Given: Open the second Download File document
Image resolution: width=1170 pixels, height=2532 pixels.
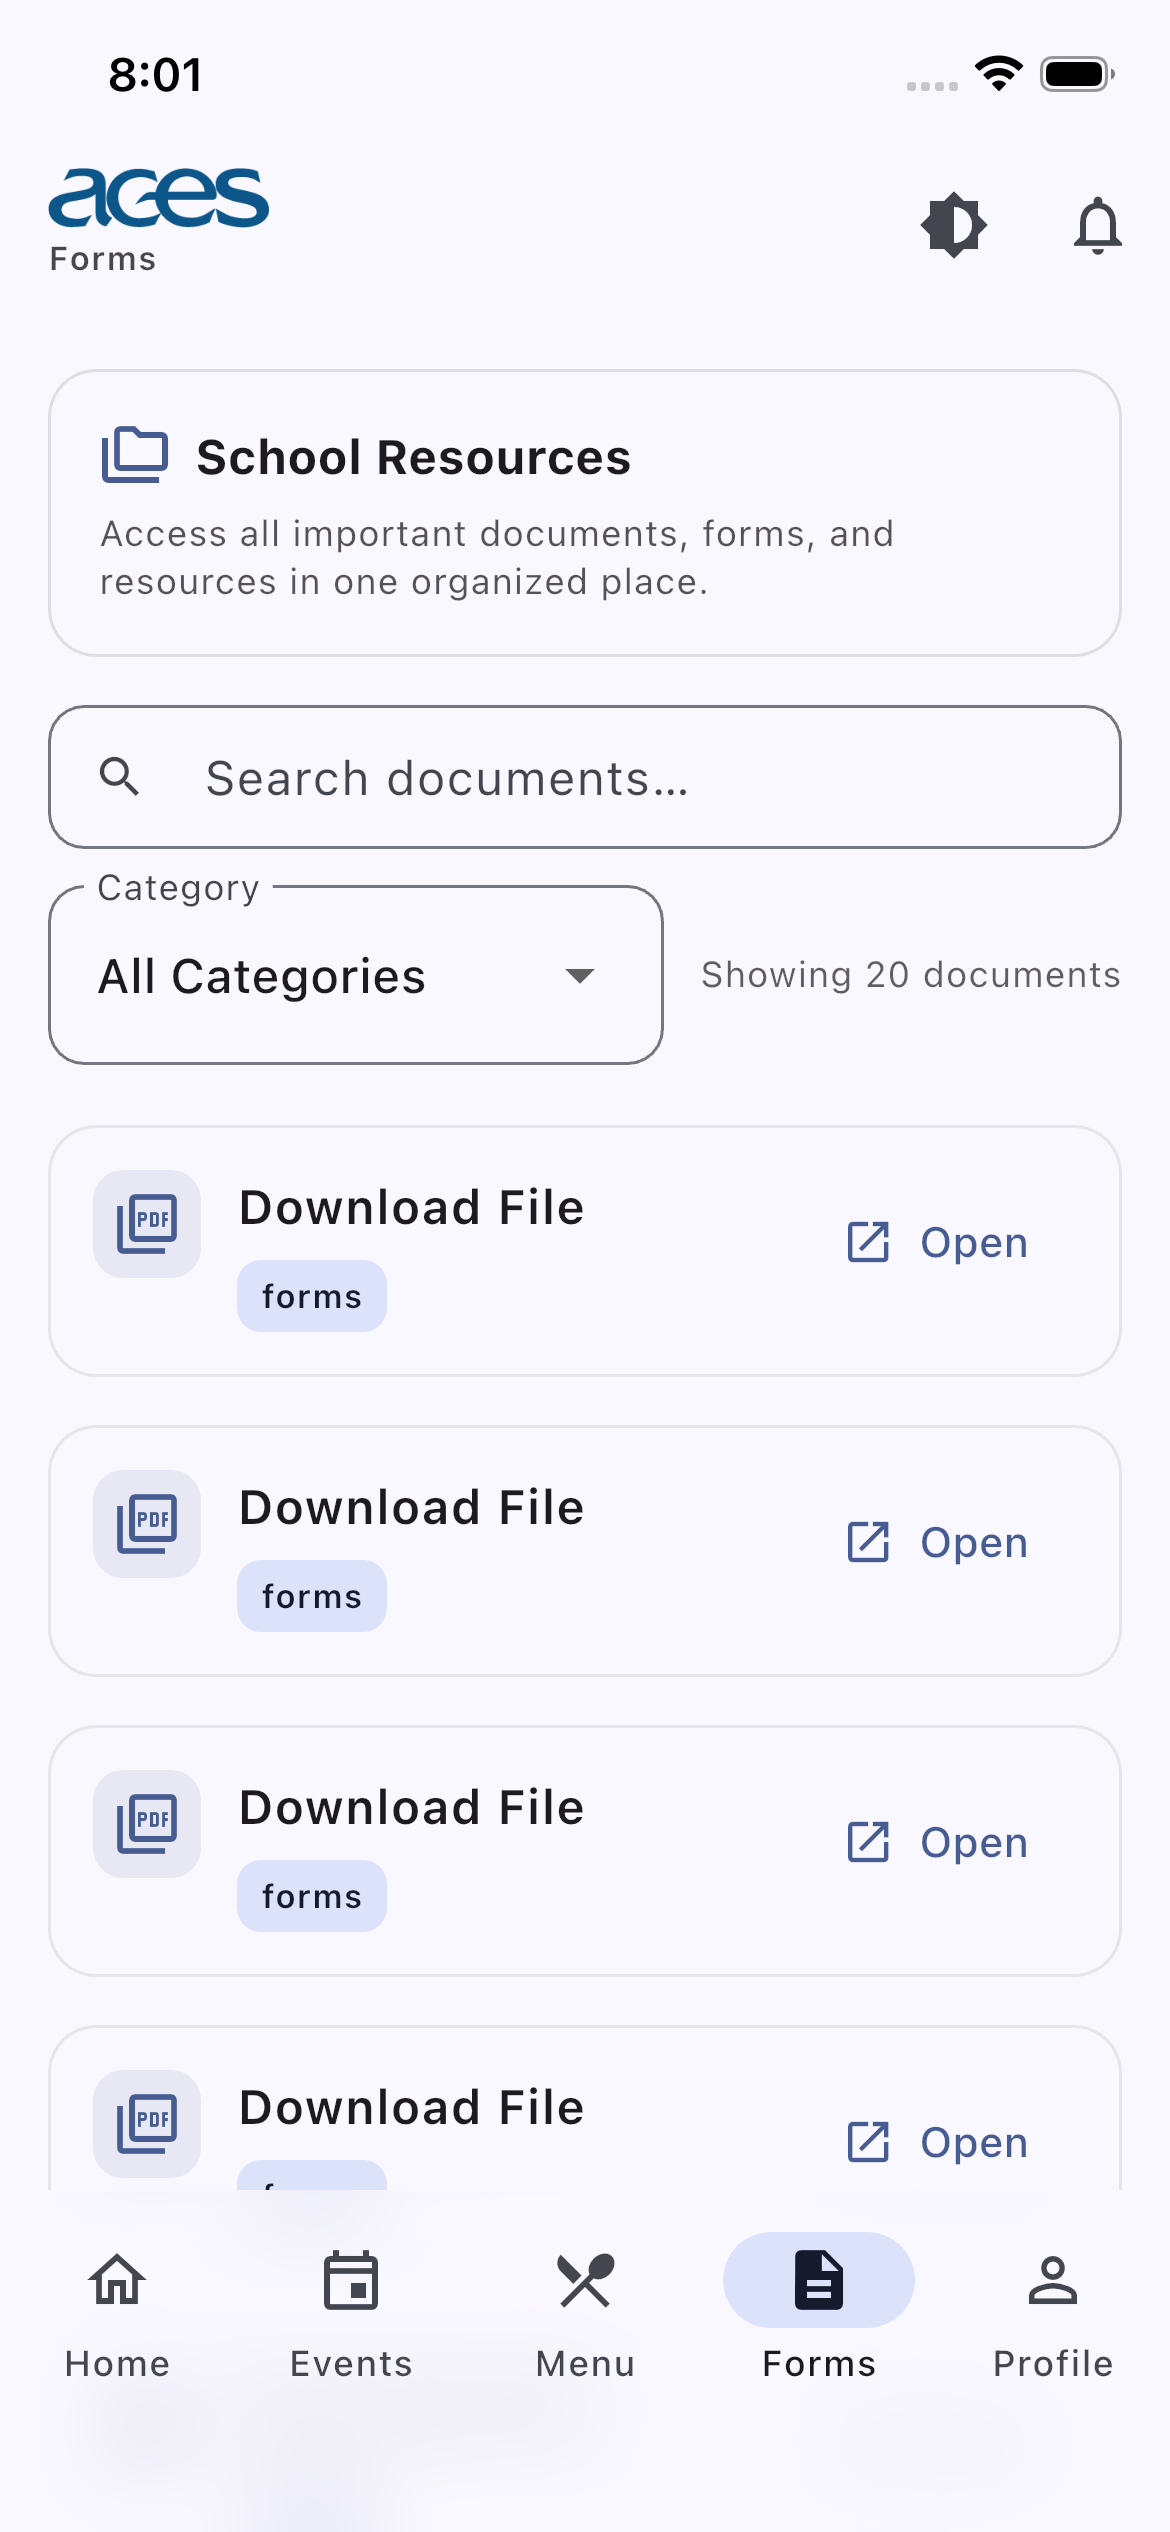Looking at the screenshot, I should tap(938, 1542).
